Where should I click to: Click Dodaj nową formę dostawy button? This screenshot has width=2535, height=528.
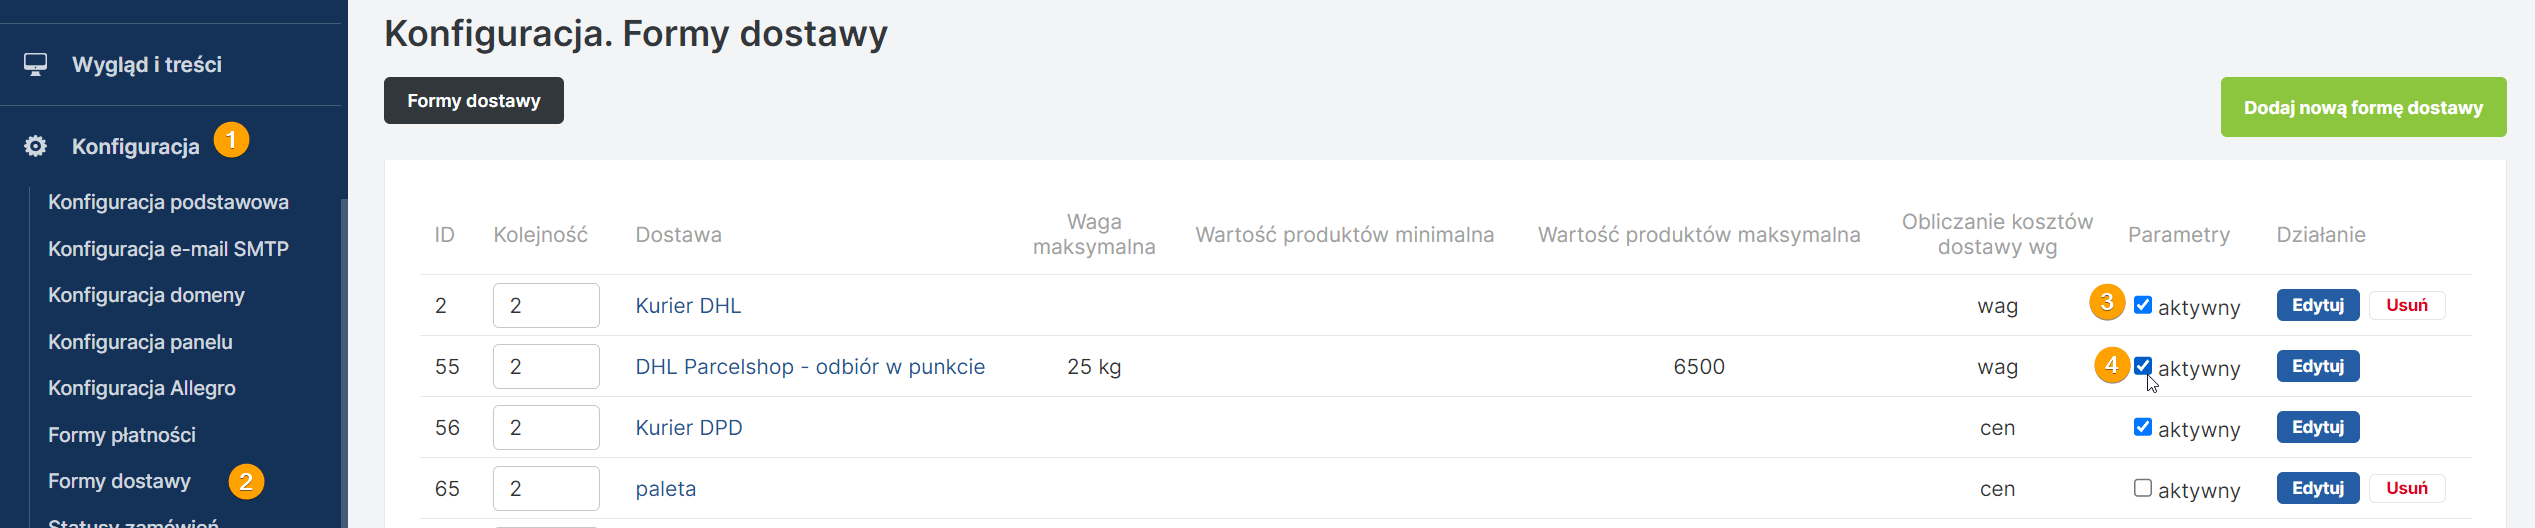point(2363,107)
